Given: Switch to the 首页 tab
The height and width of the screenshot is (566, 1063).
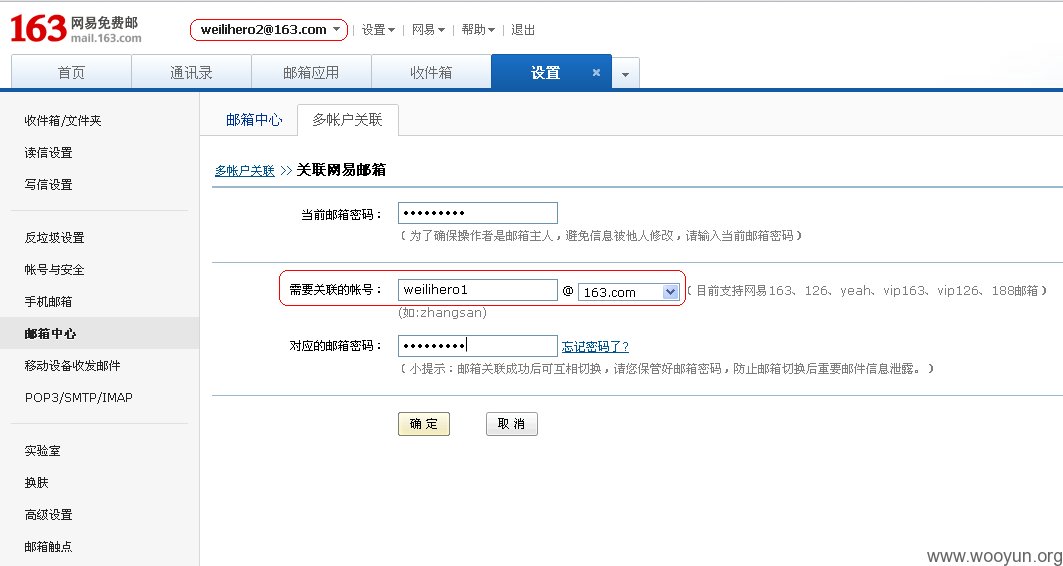Looking at the screenshot, I should click(71, 73).
